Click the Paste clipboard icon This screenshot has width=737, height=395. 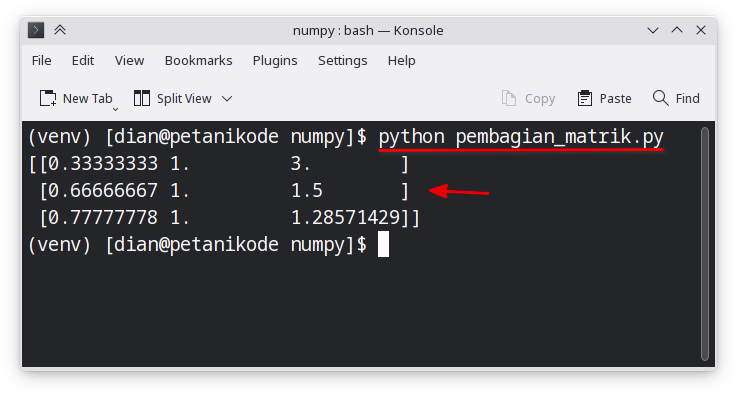click(x=585, y=98)
